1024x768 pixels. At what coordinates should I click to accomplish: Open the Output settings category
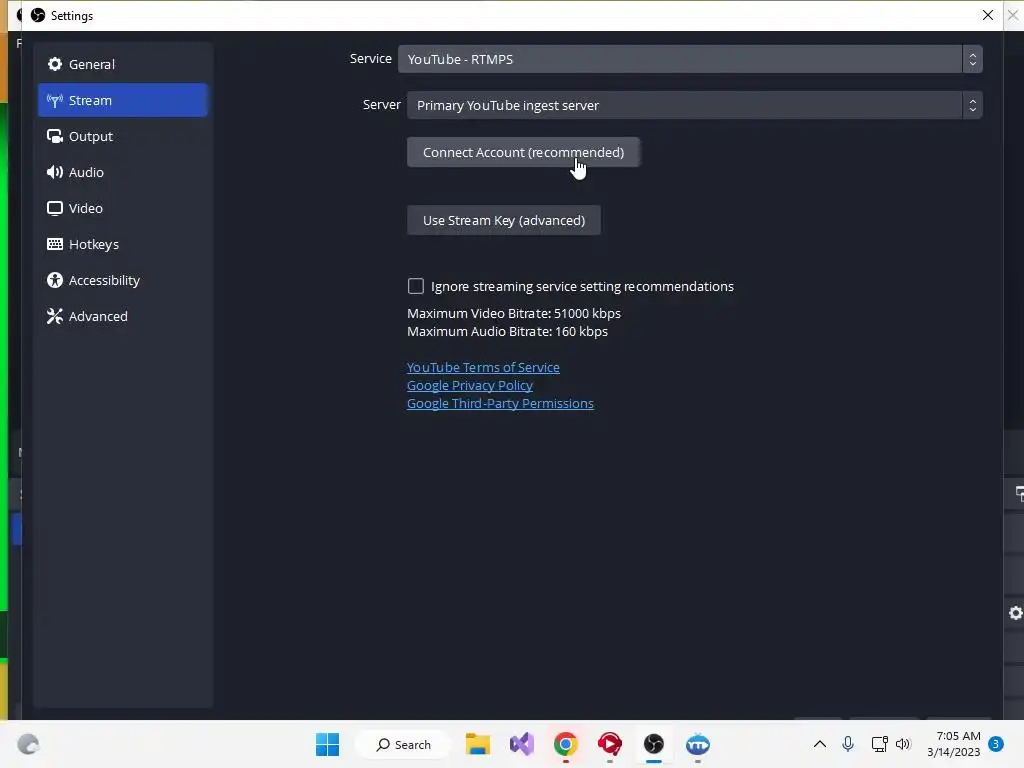pos(123,136)
